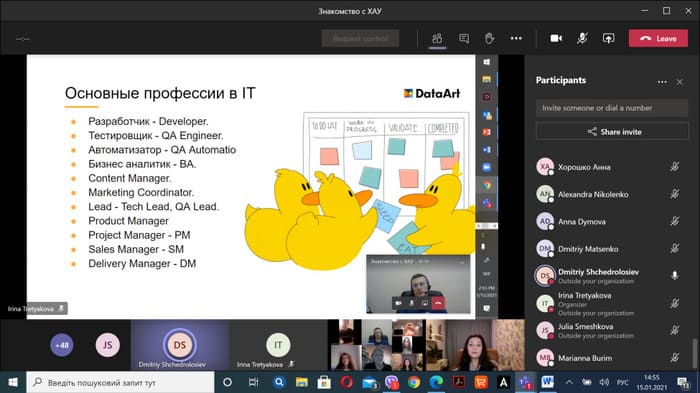Viewport: 700px width, 393px height.
Task: Click the invite someone input field
Action: [612, 108]
